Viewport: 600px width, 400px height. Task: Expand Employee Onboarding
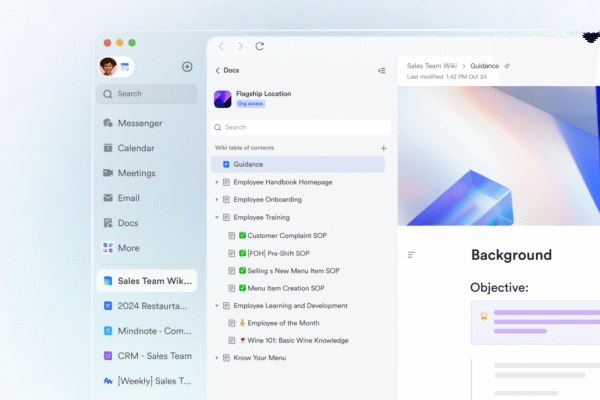pyautogui.click(x=217, y=199)
